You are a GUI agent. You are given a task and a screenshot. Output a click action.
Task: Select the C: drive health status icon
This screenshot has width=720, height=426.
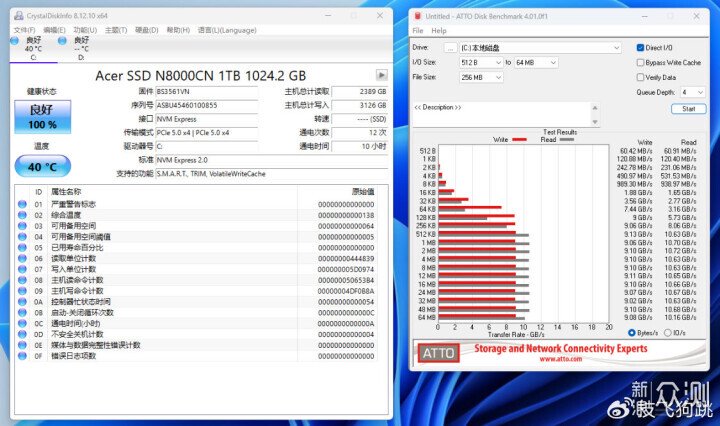tap(15, 41)
